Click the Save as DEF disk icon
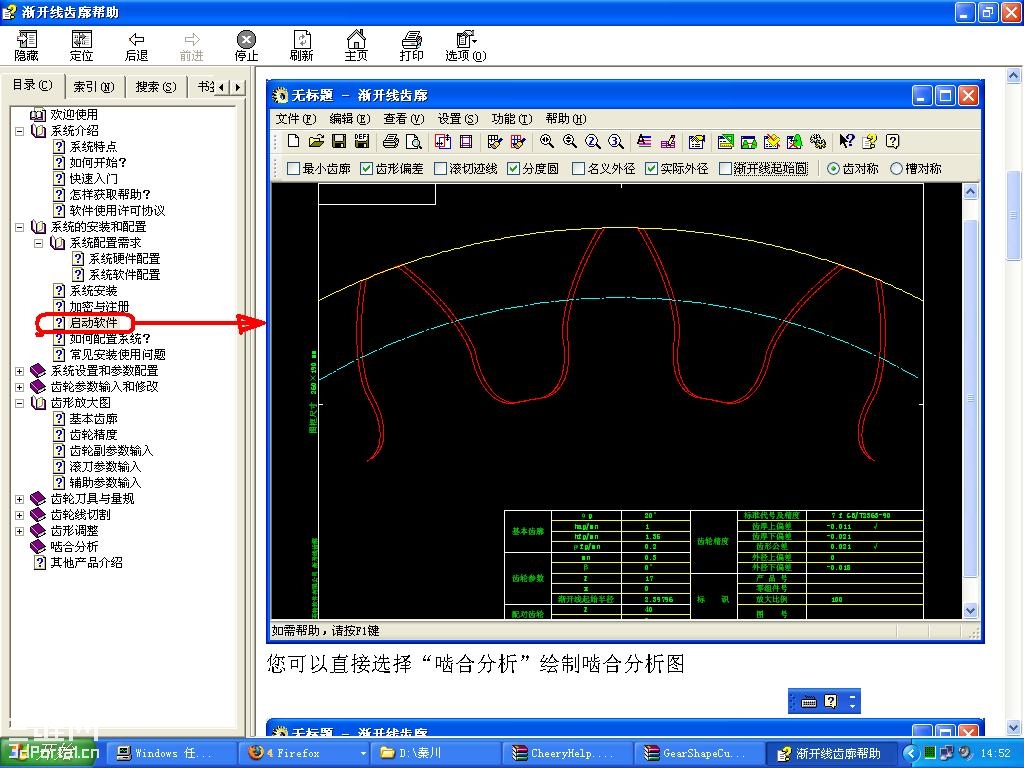Viewport: 1024px width, 768px height. [361, 141]
